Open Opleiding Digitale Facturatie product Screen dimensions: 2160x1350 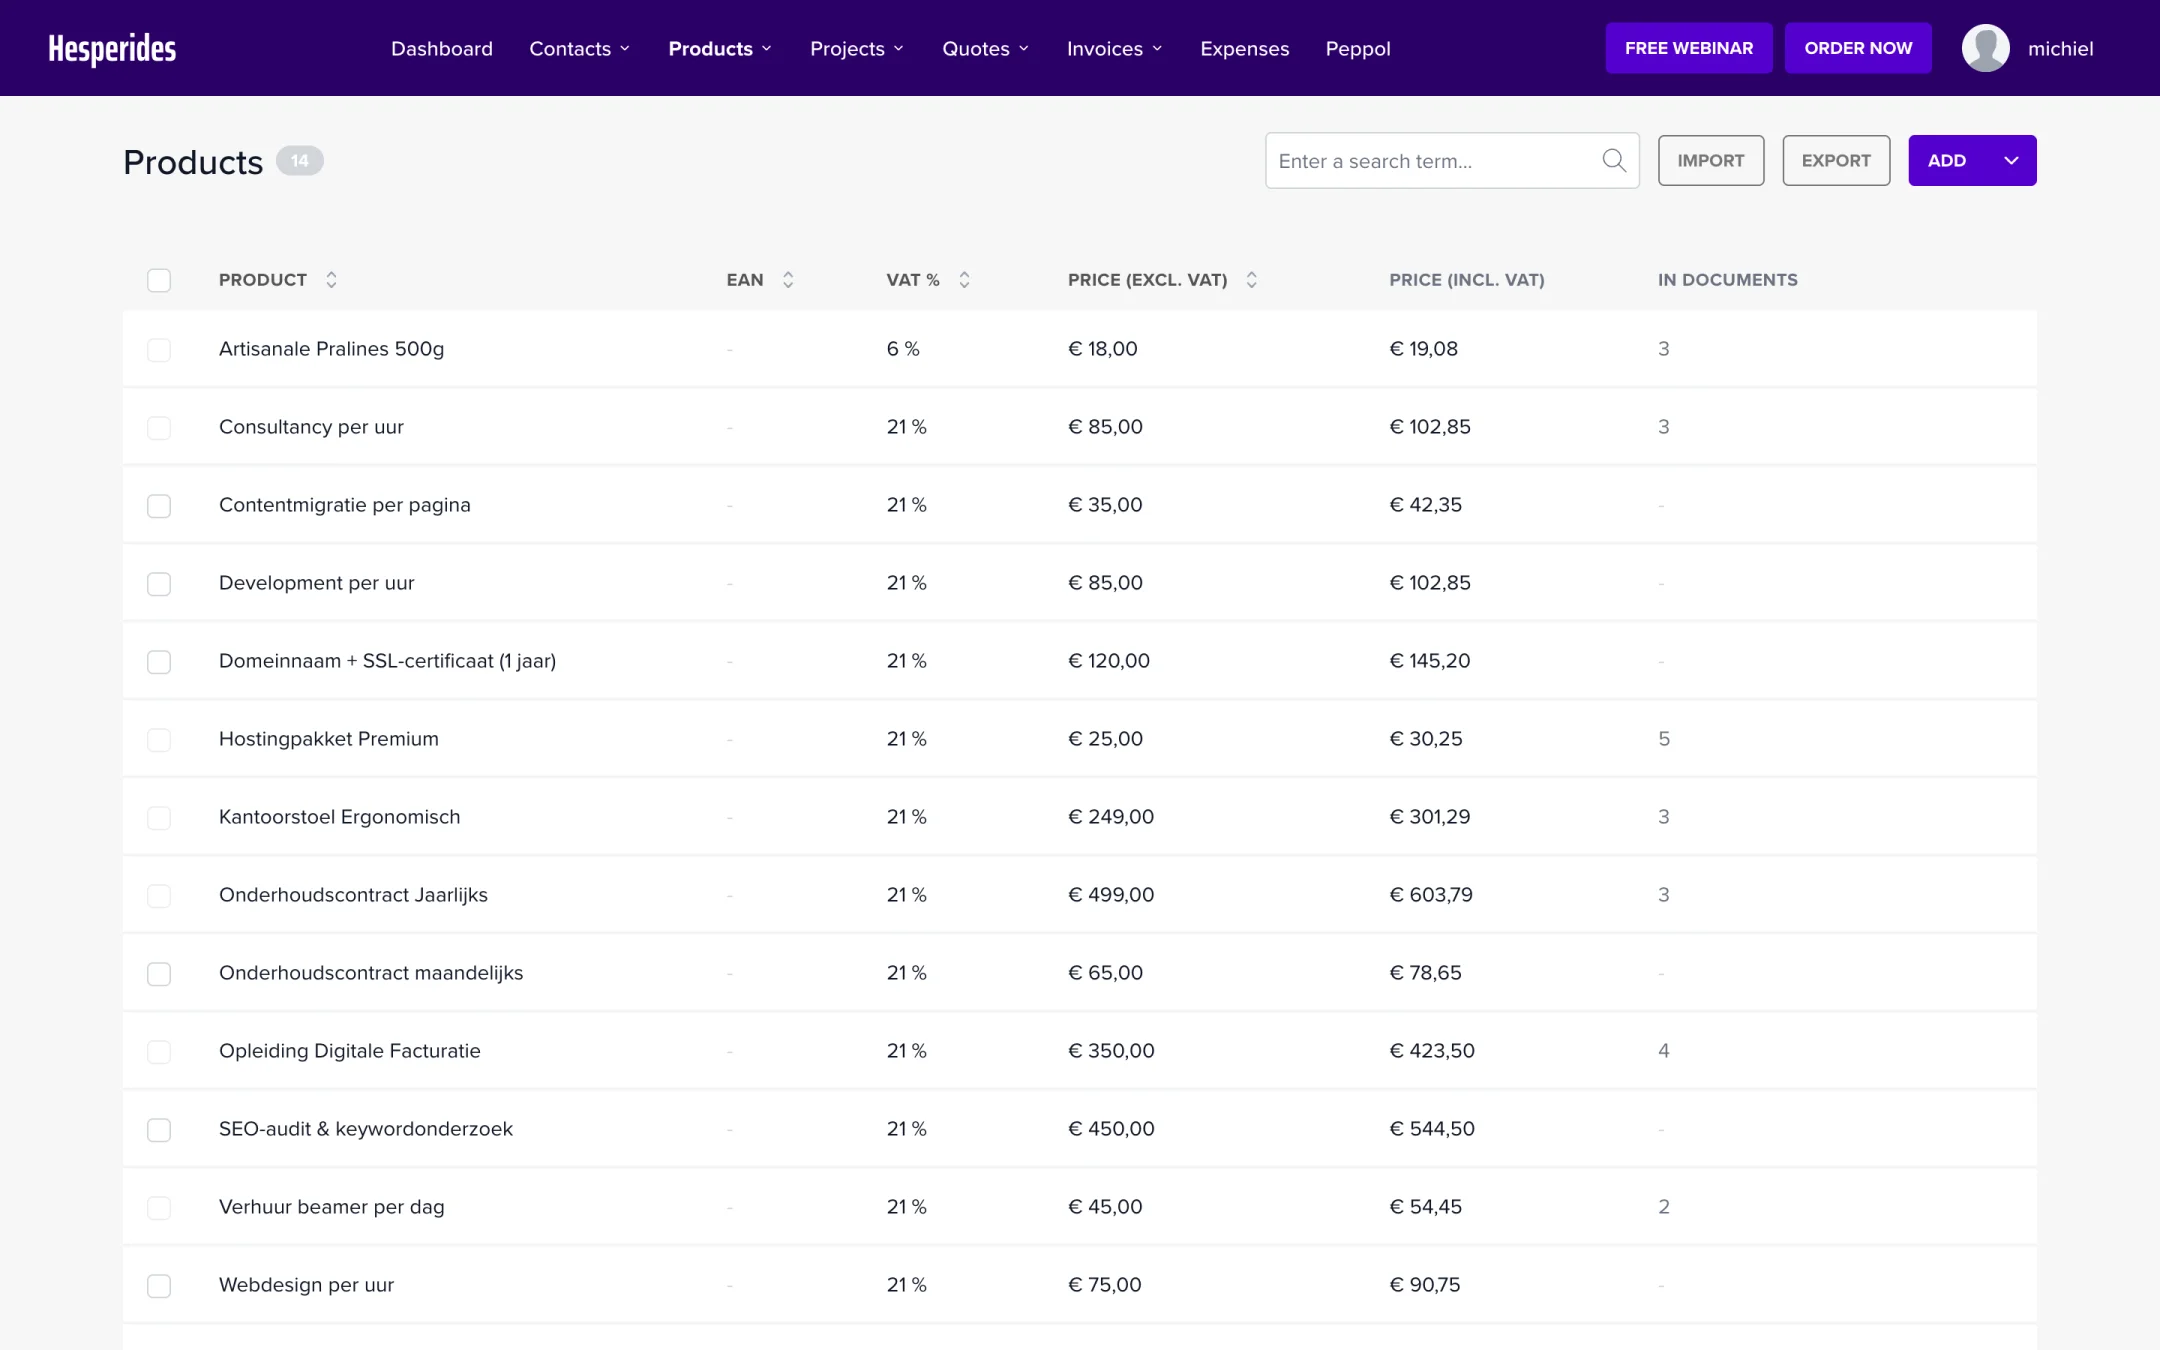tap(349, 1051)
